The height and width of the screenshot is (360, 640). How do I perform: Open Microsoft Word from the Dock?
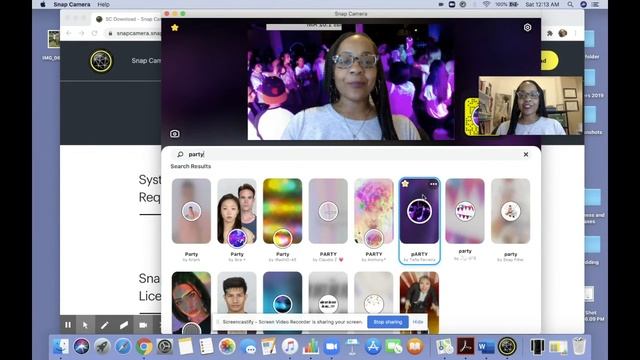coord(486,347)
